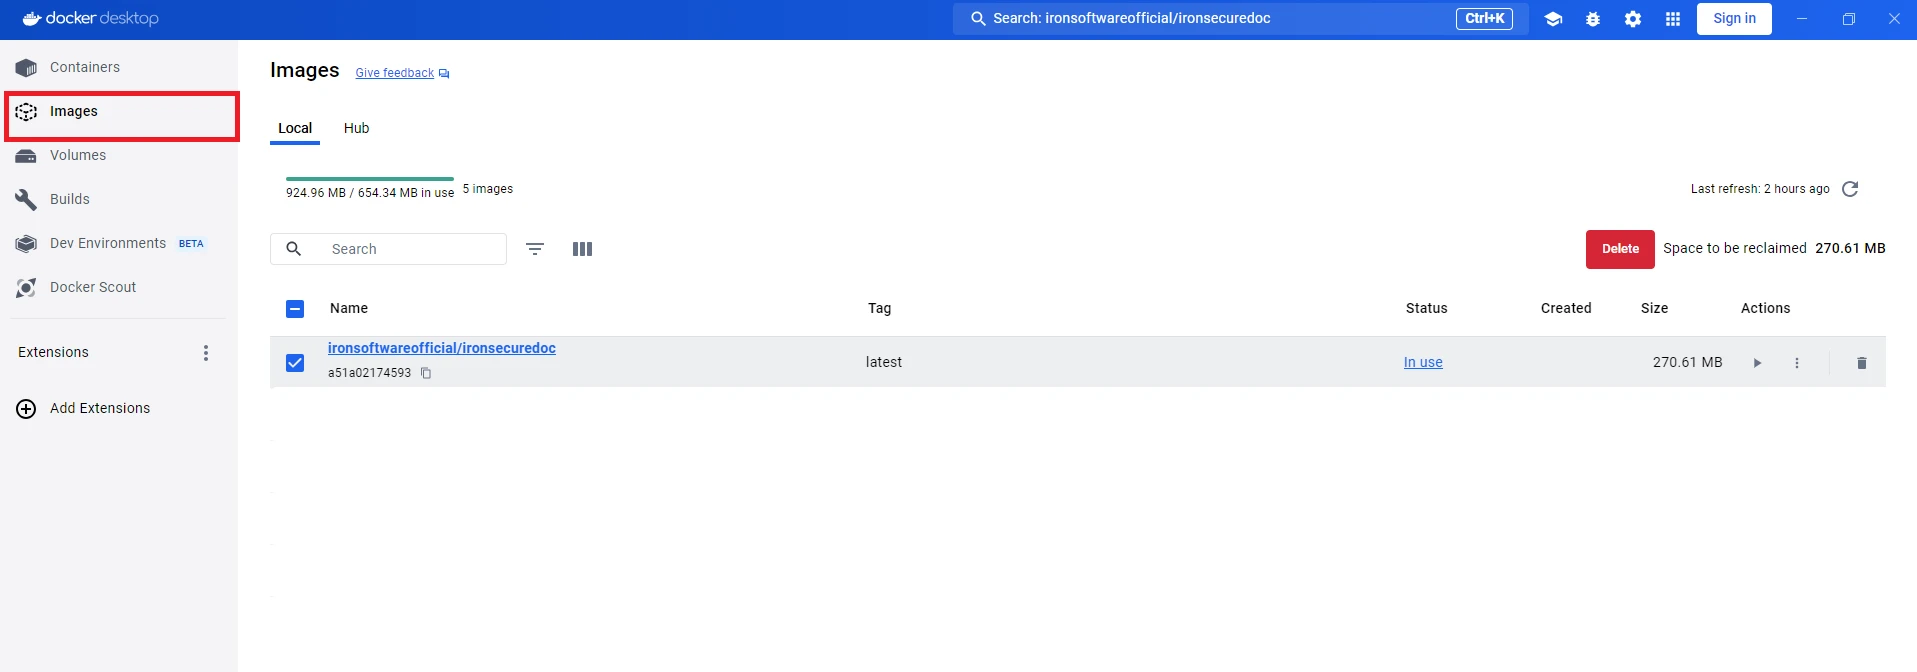
Task: Open more actions menu for ironsecuredoc
Action: point(1797,363)
